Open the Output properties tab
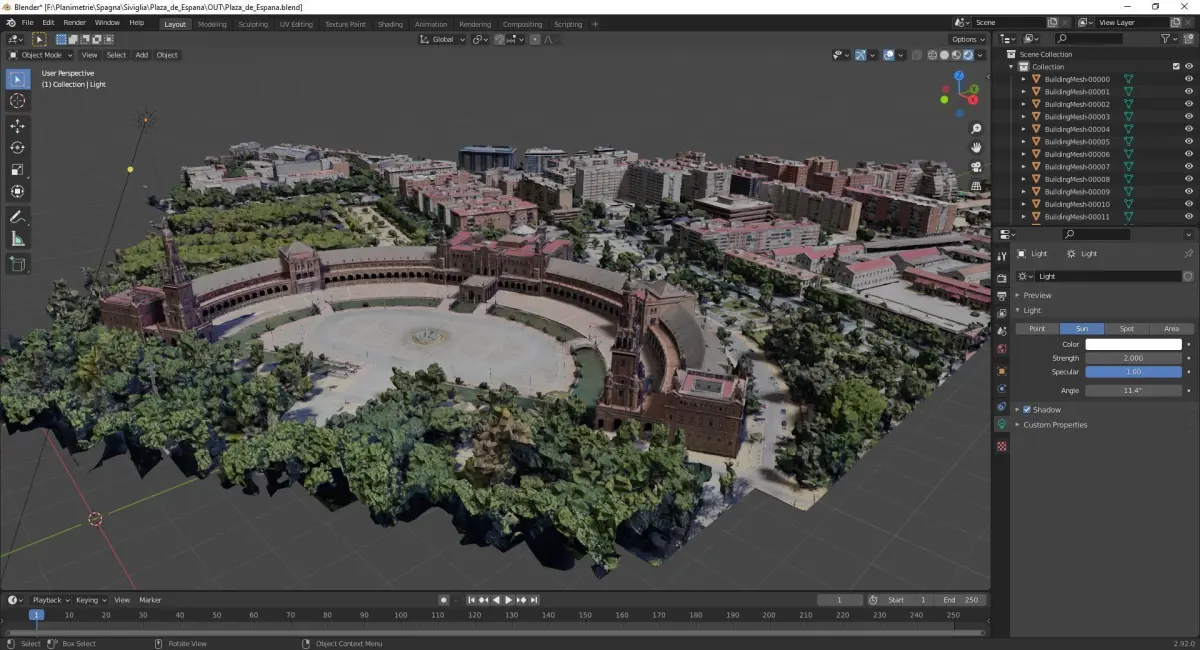Screen dimensions: 1200x650 click(1002, 296)
